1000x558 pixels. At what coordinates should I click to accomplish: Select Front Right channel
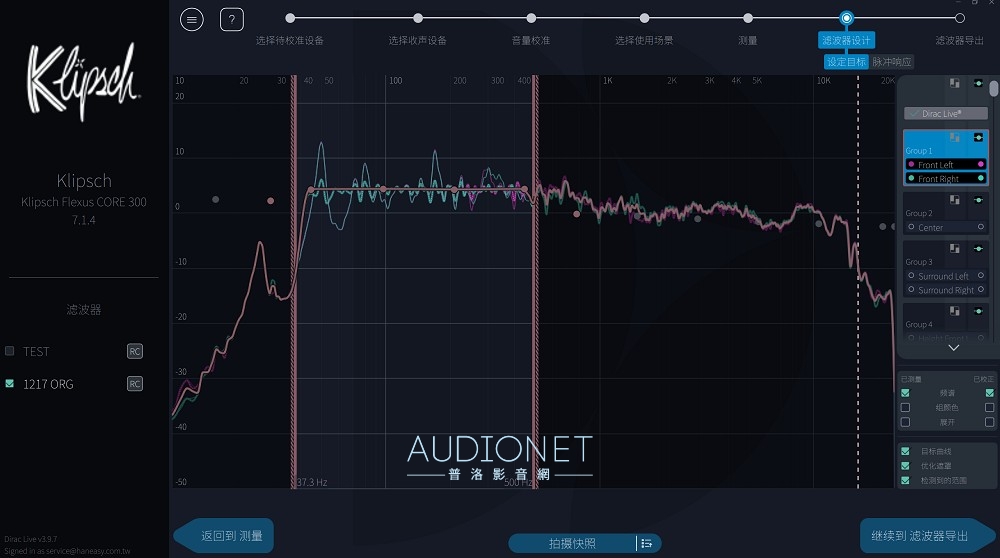pyautogui.click(x=946, y=179)
